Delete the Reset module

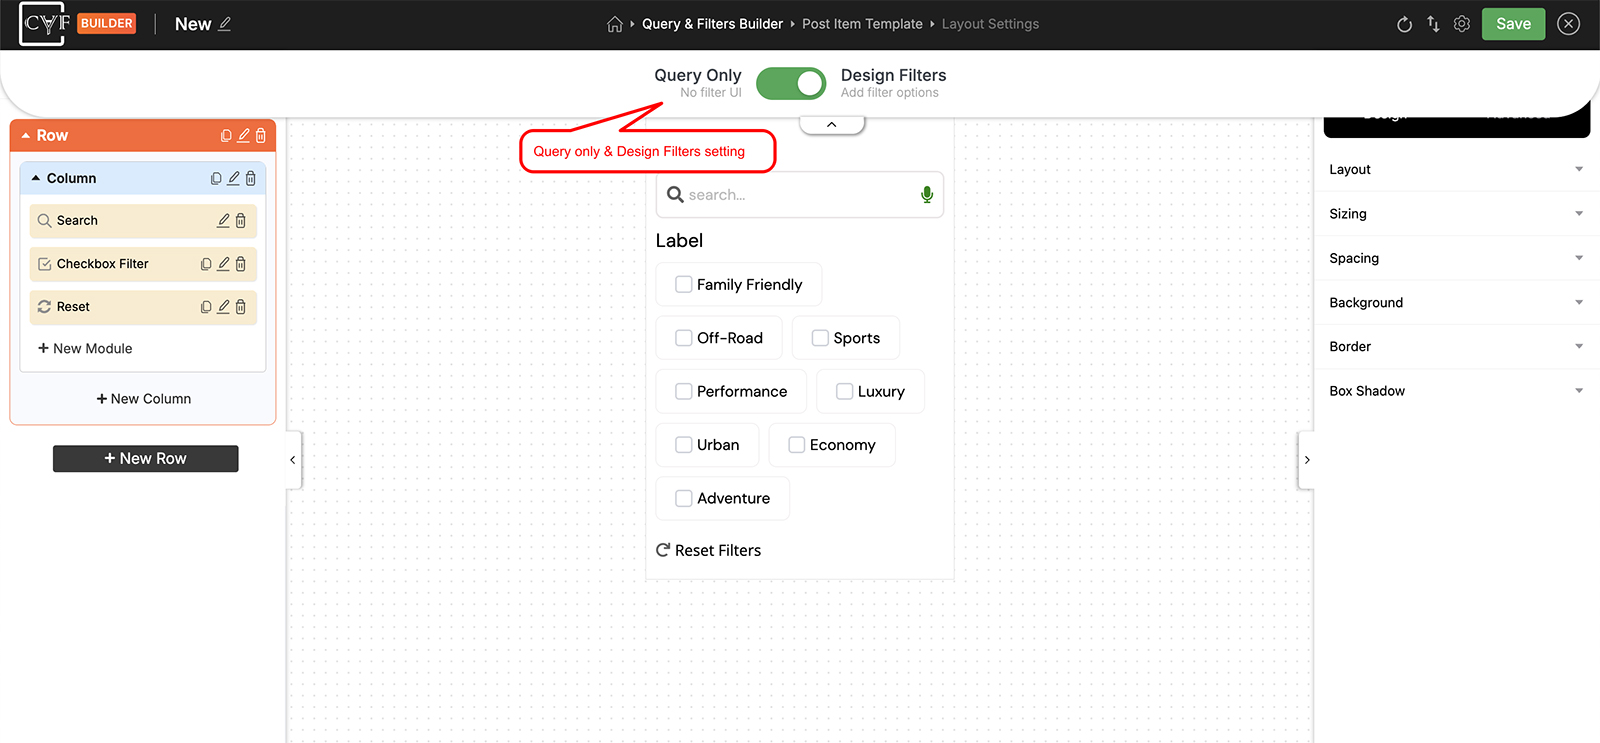[241, 307]
